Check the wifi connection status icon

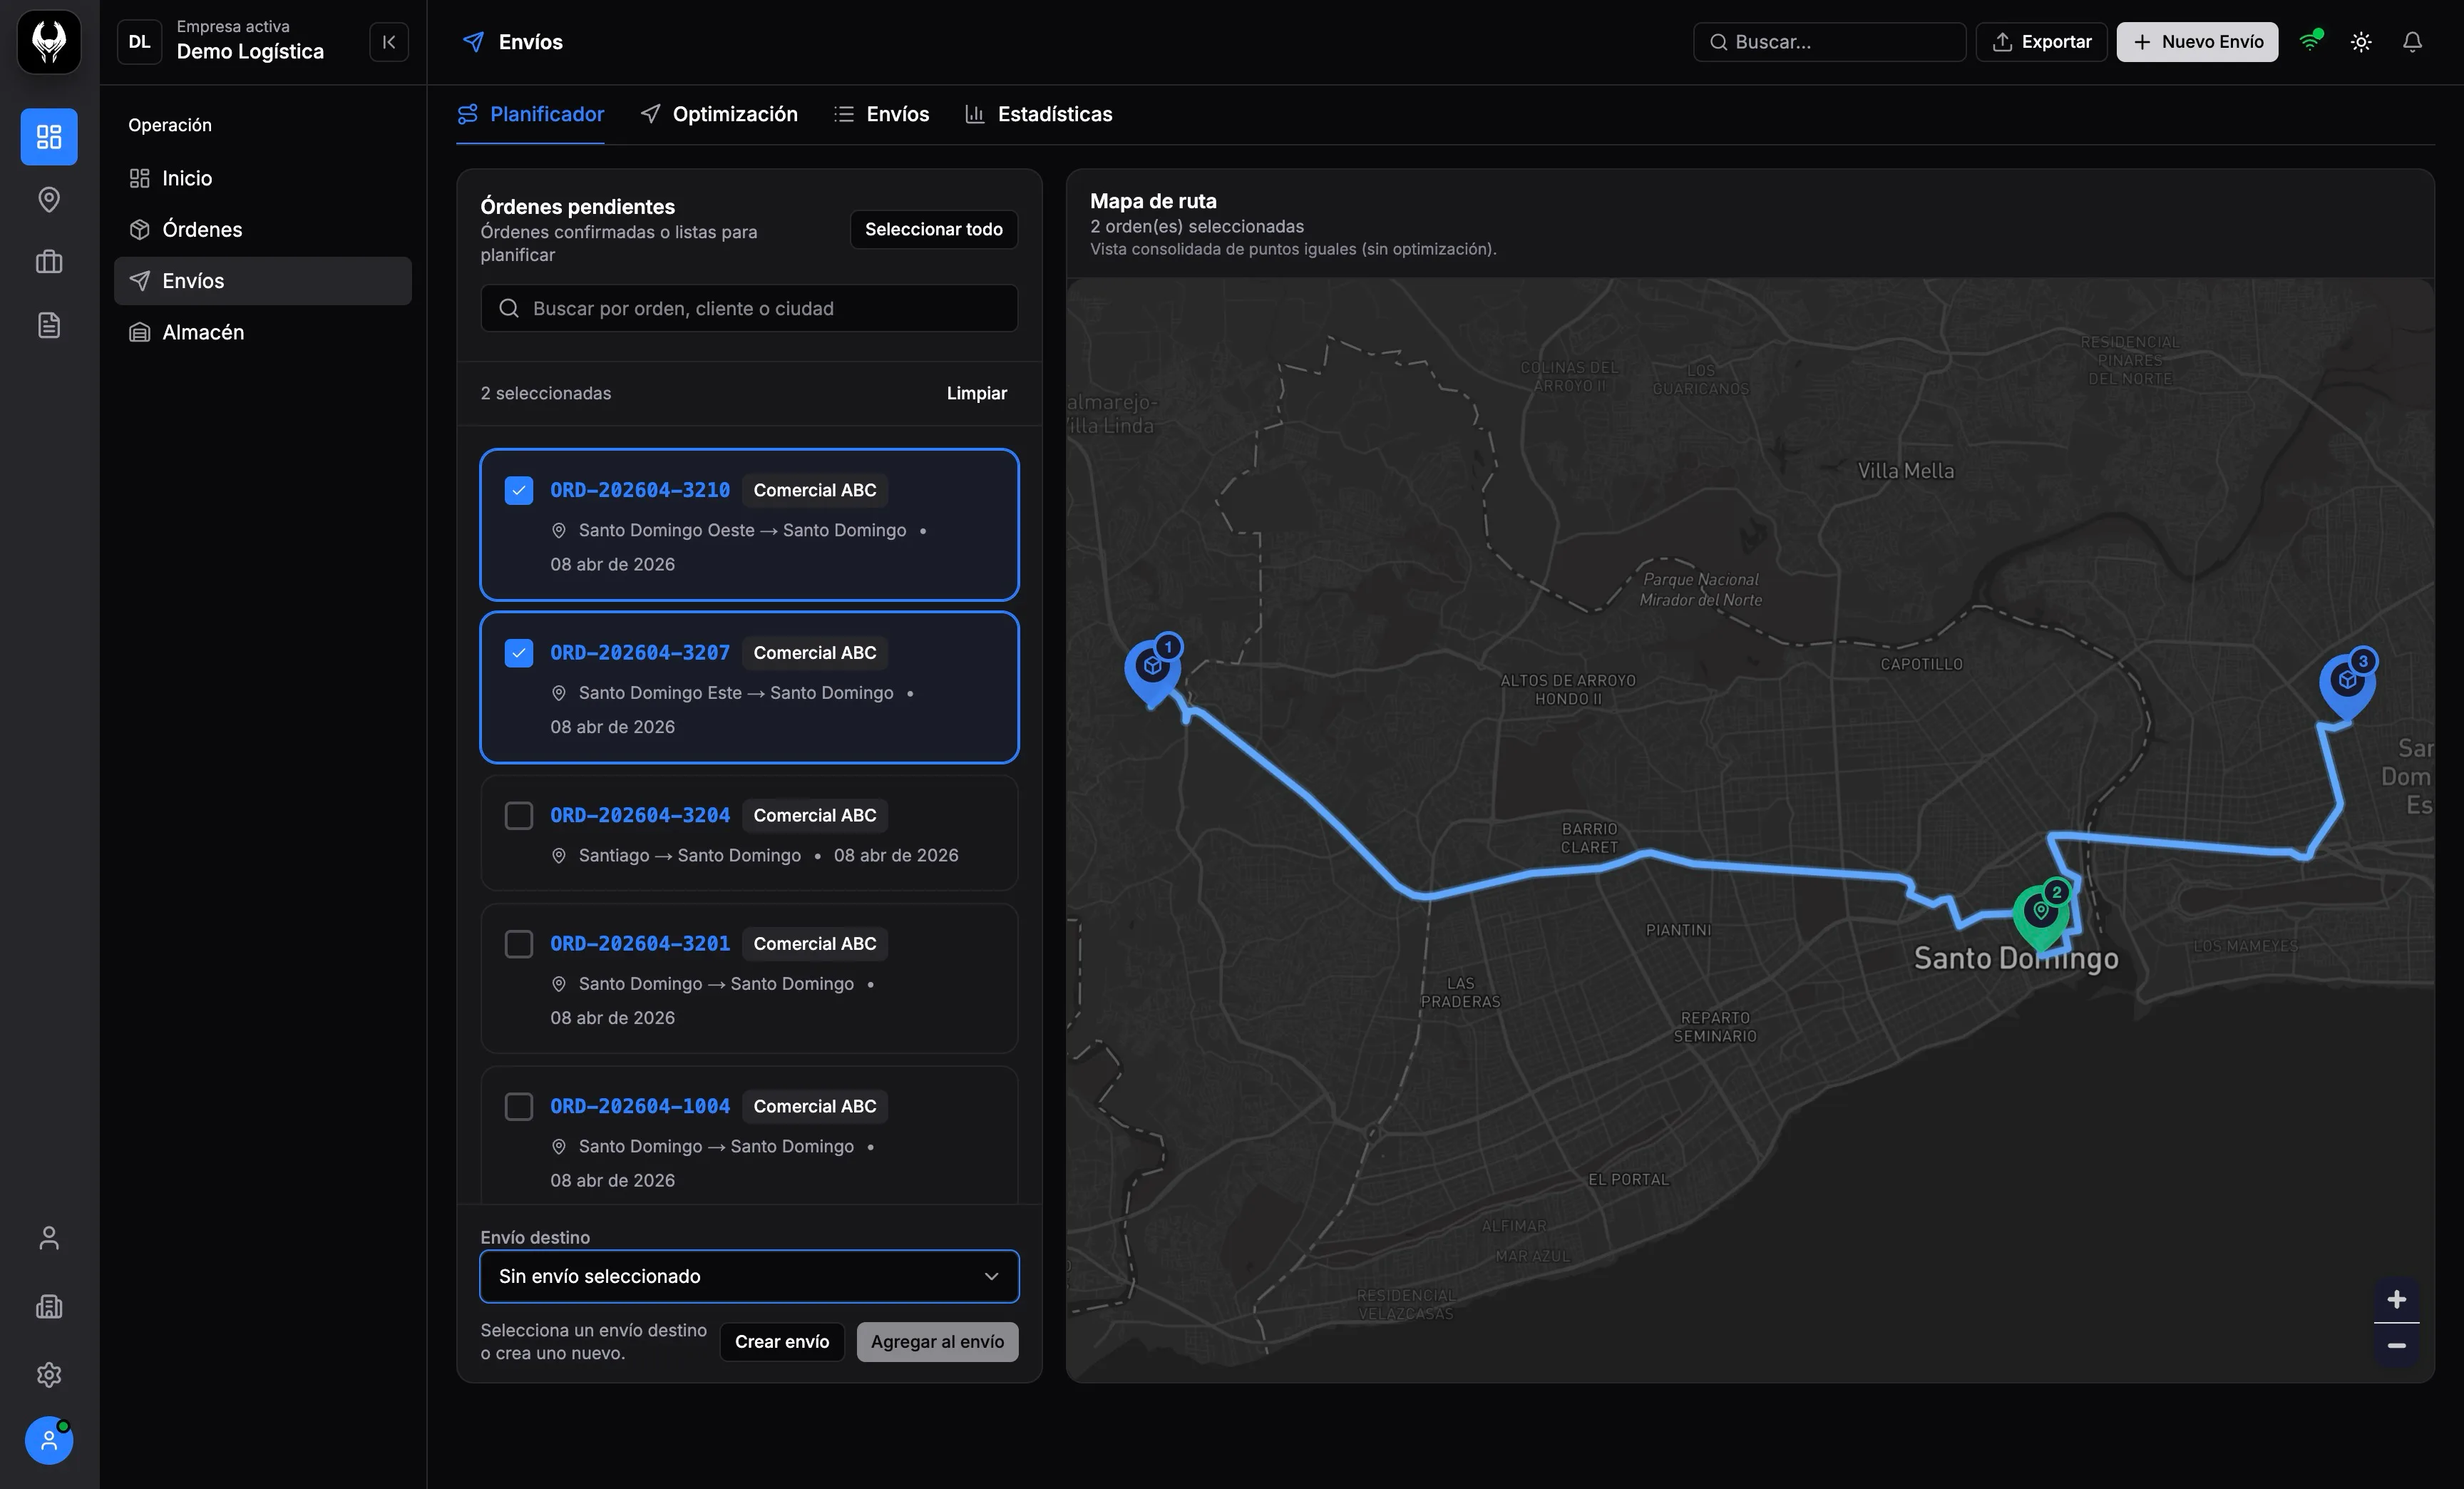coord(2310,41)
